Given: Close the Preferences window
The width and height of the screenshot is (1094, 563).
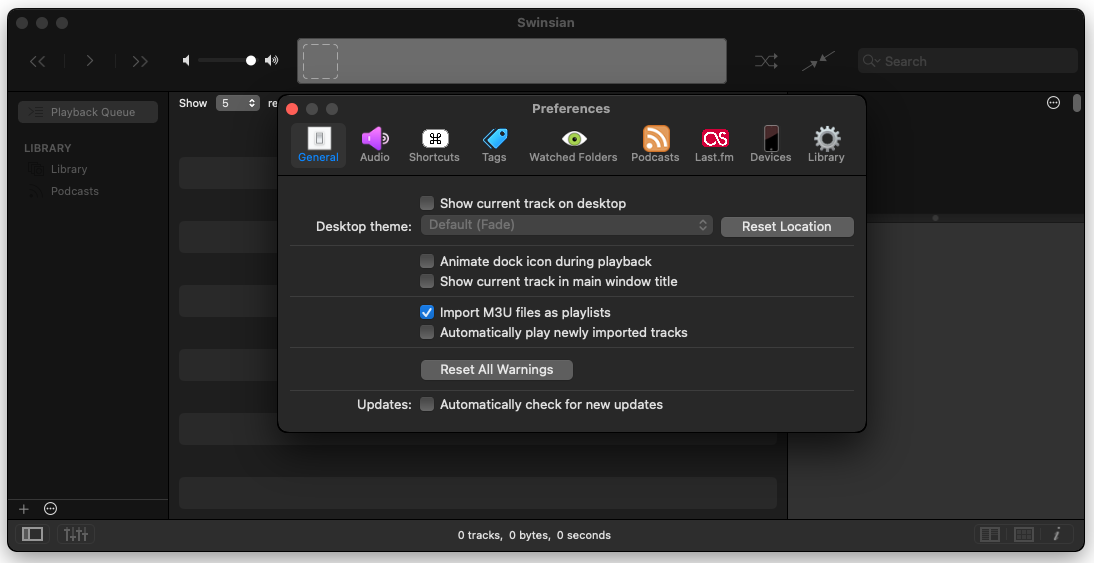Looking at the screenshot, I should [x=292, y=109].
